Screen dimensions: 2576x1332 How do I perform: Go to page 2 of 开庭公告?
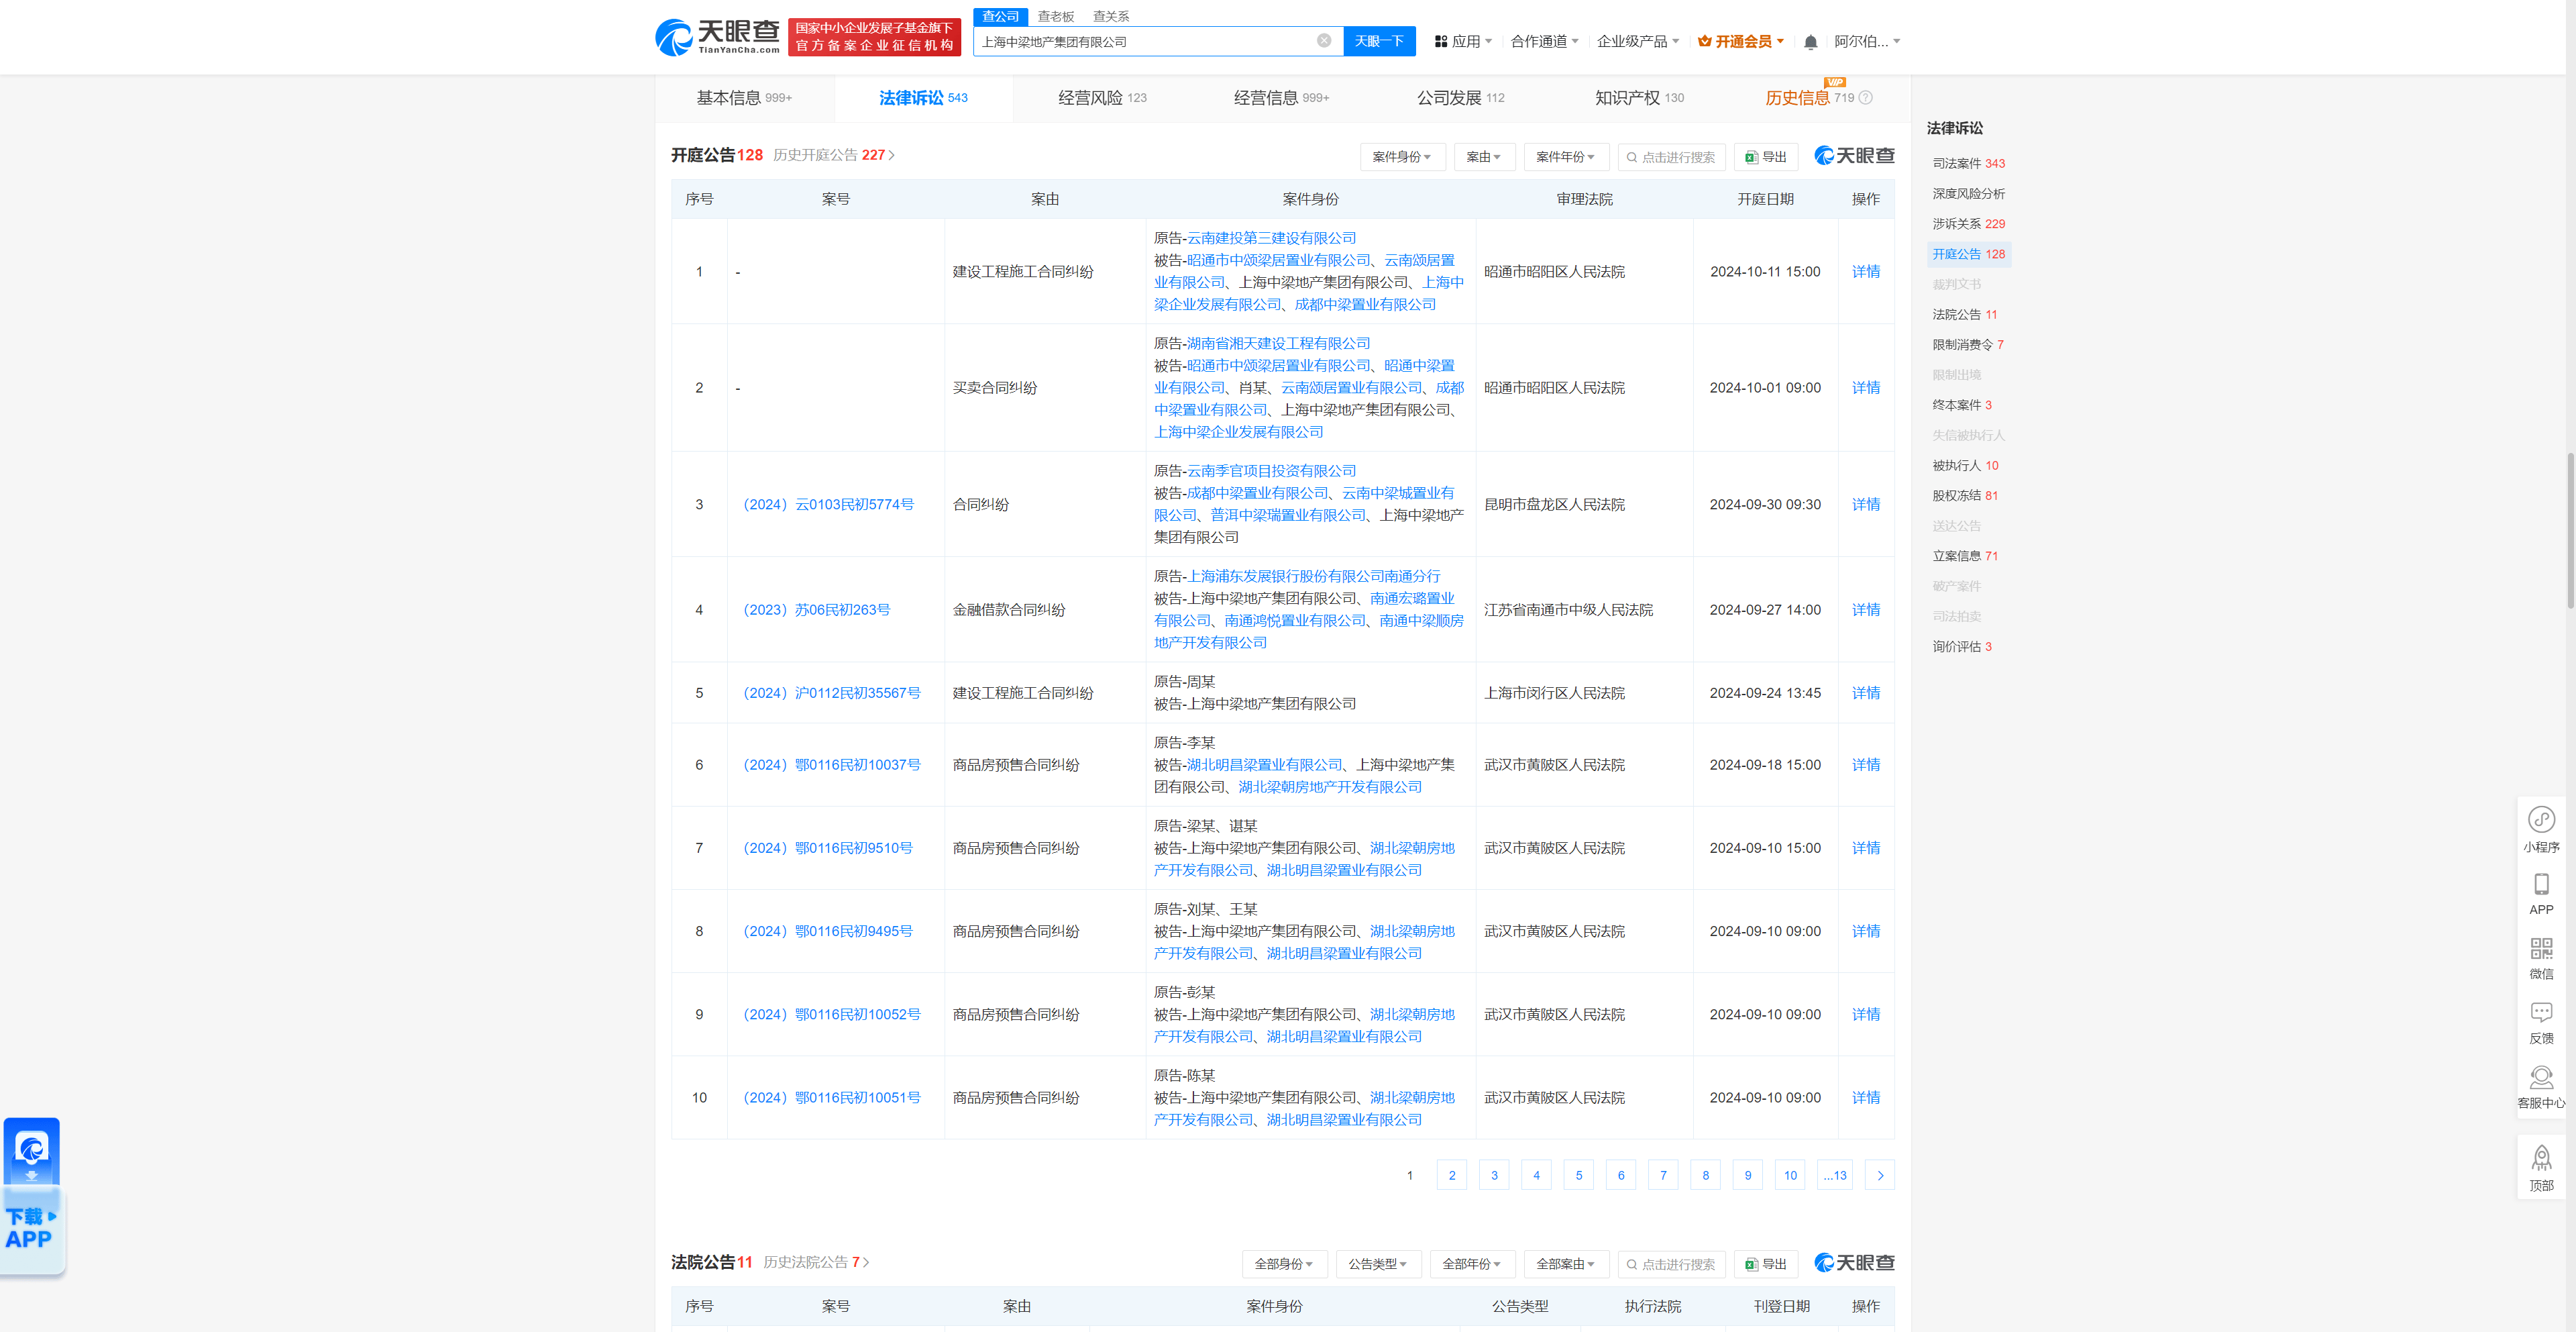click(x=1451, y=1176)
